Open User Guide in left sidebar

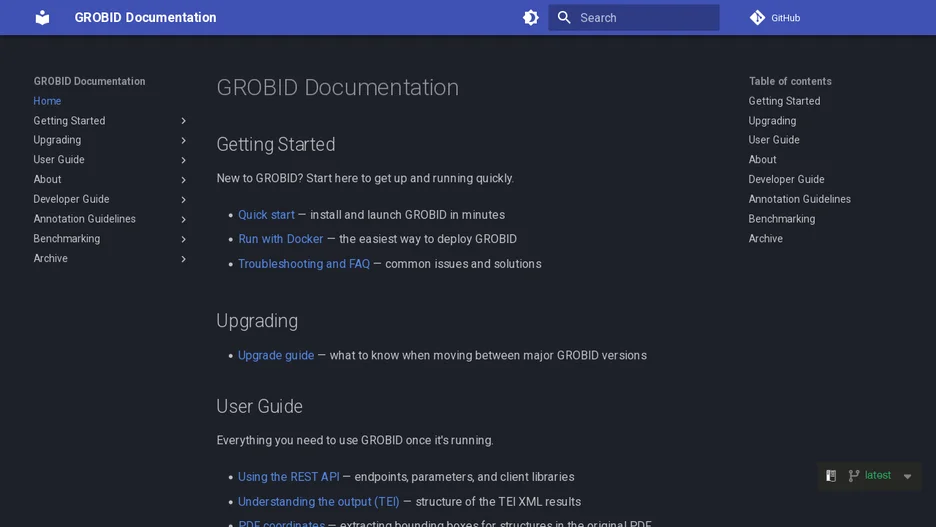coord(59,159)
